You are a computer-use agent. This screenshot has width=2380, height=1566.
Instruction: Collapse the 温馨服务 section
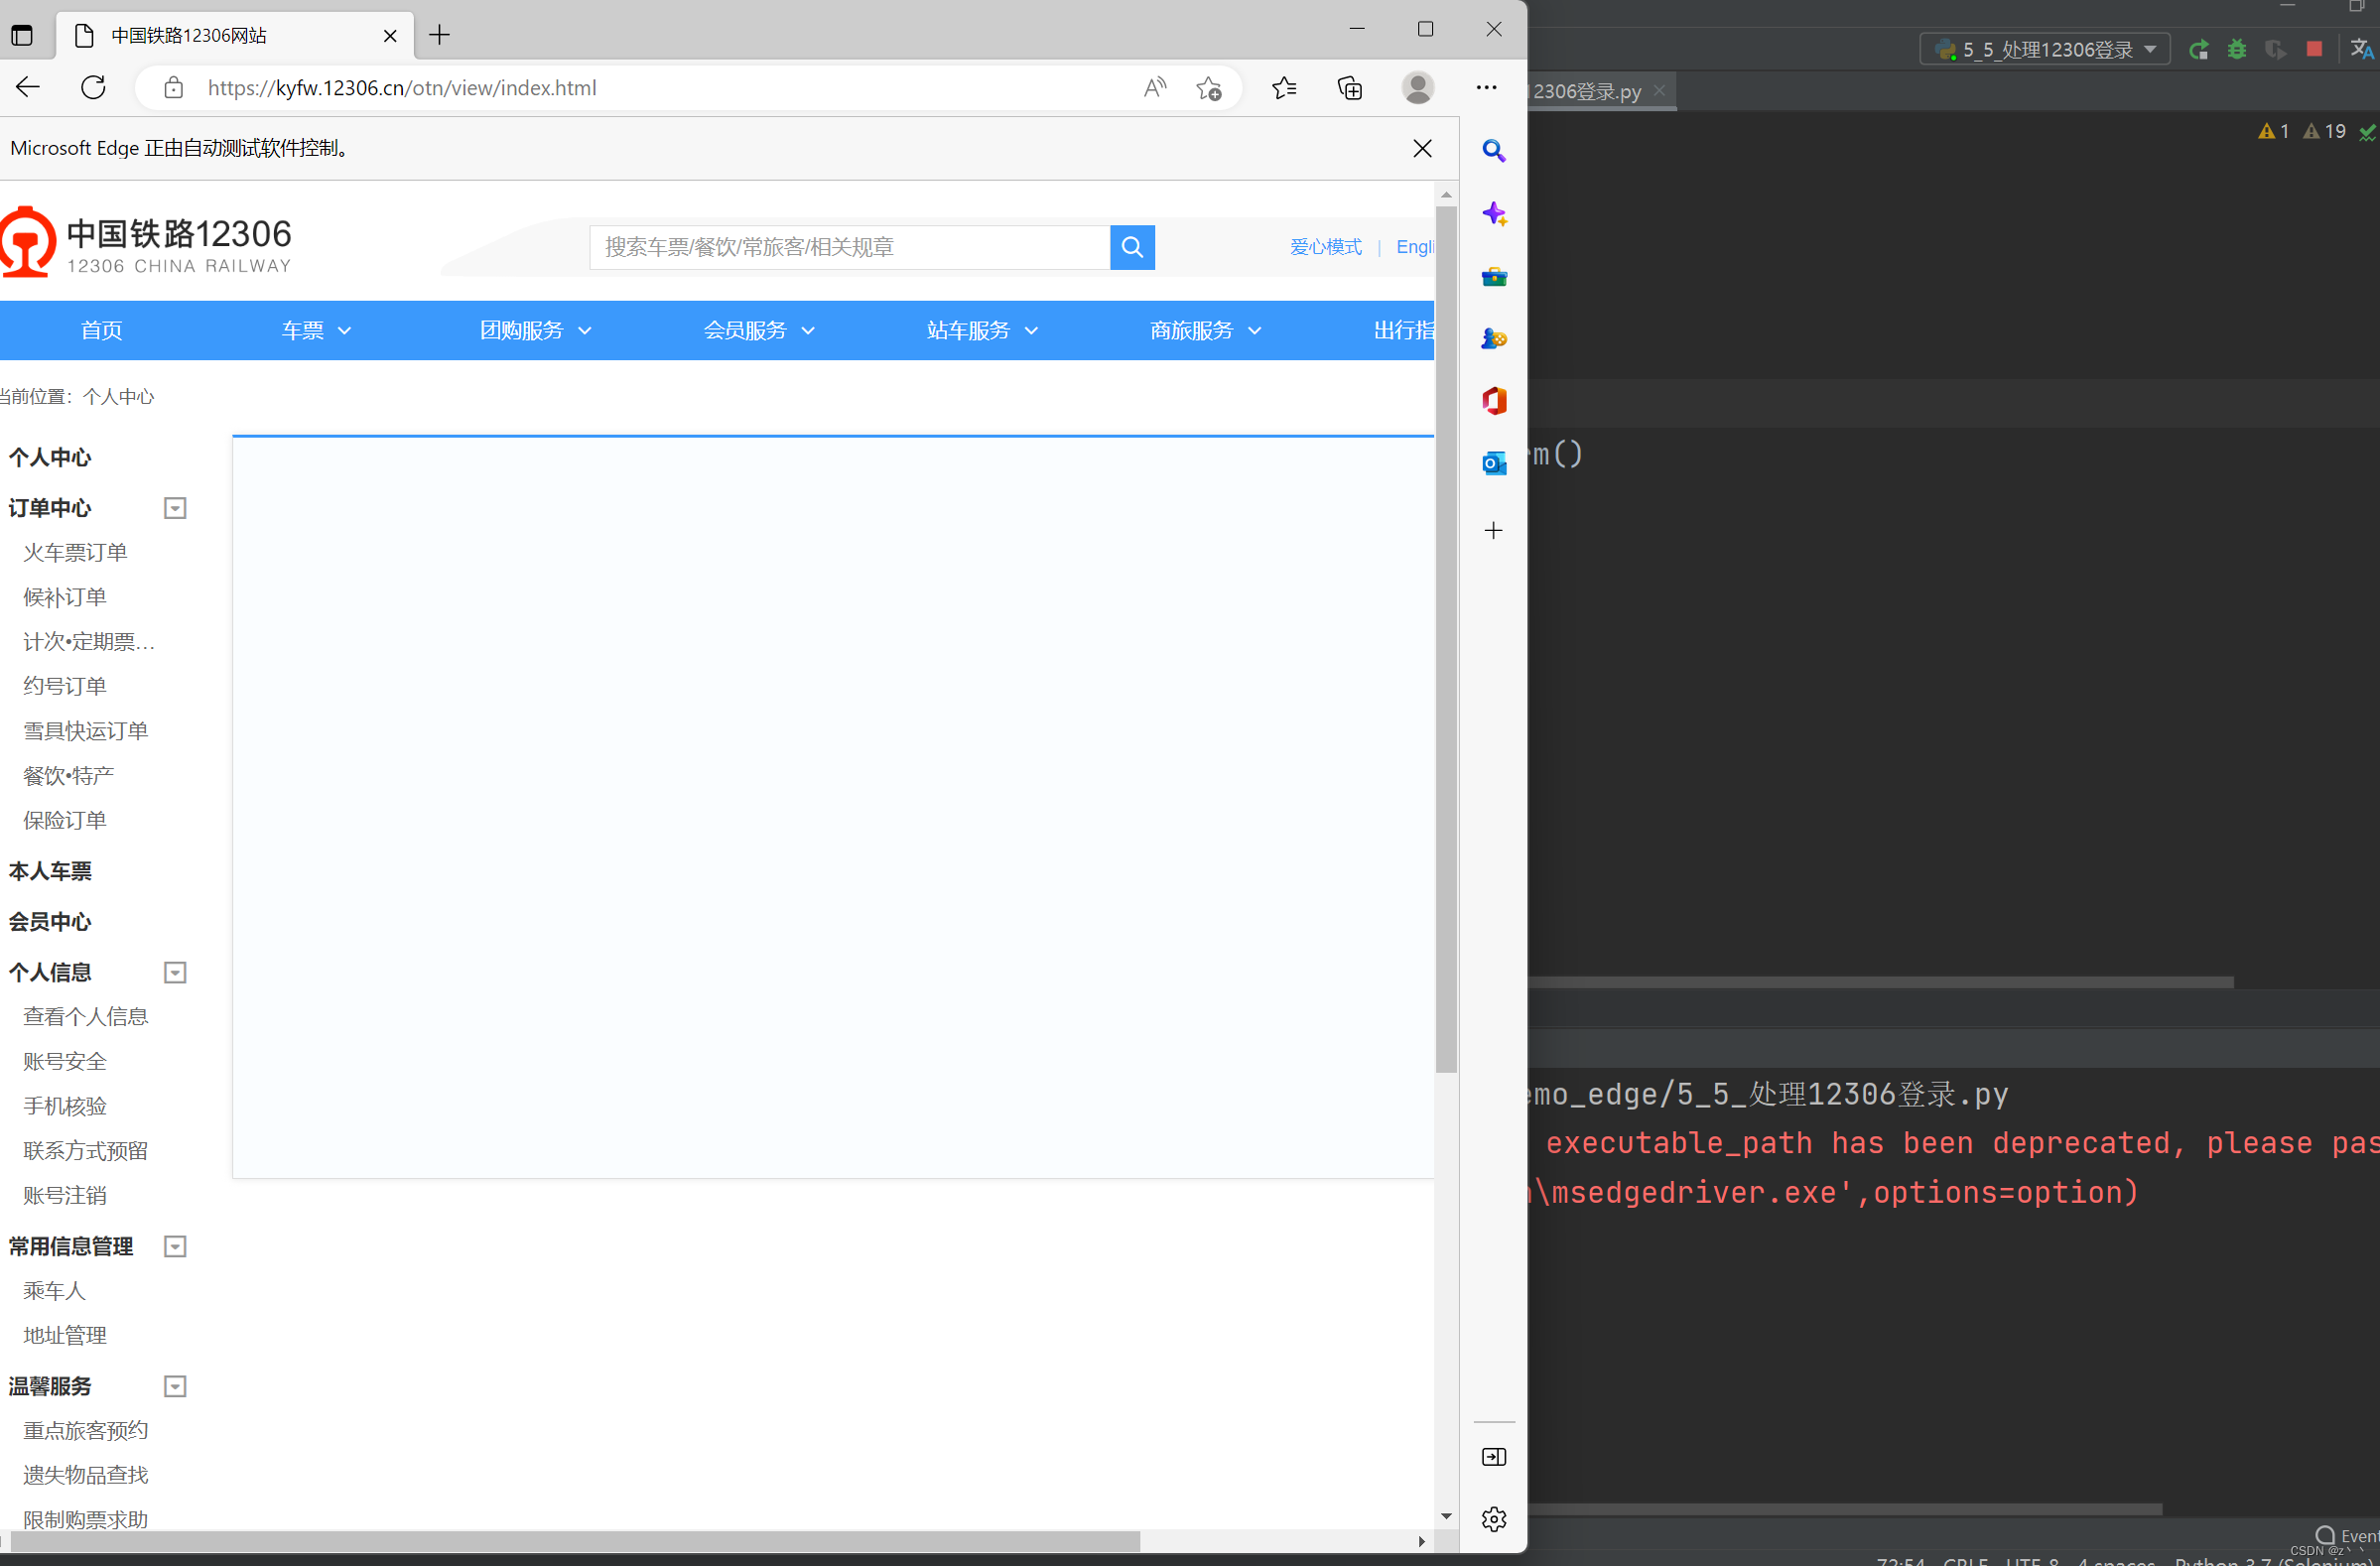(175, 1387)
